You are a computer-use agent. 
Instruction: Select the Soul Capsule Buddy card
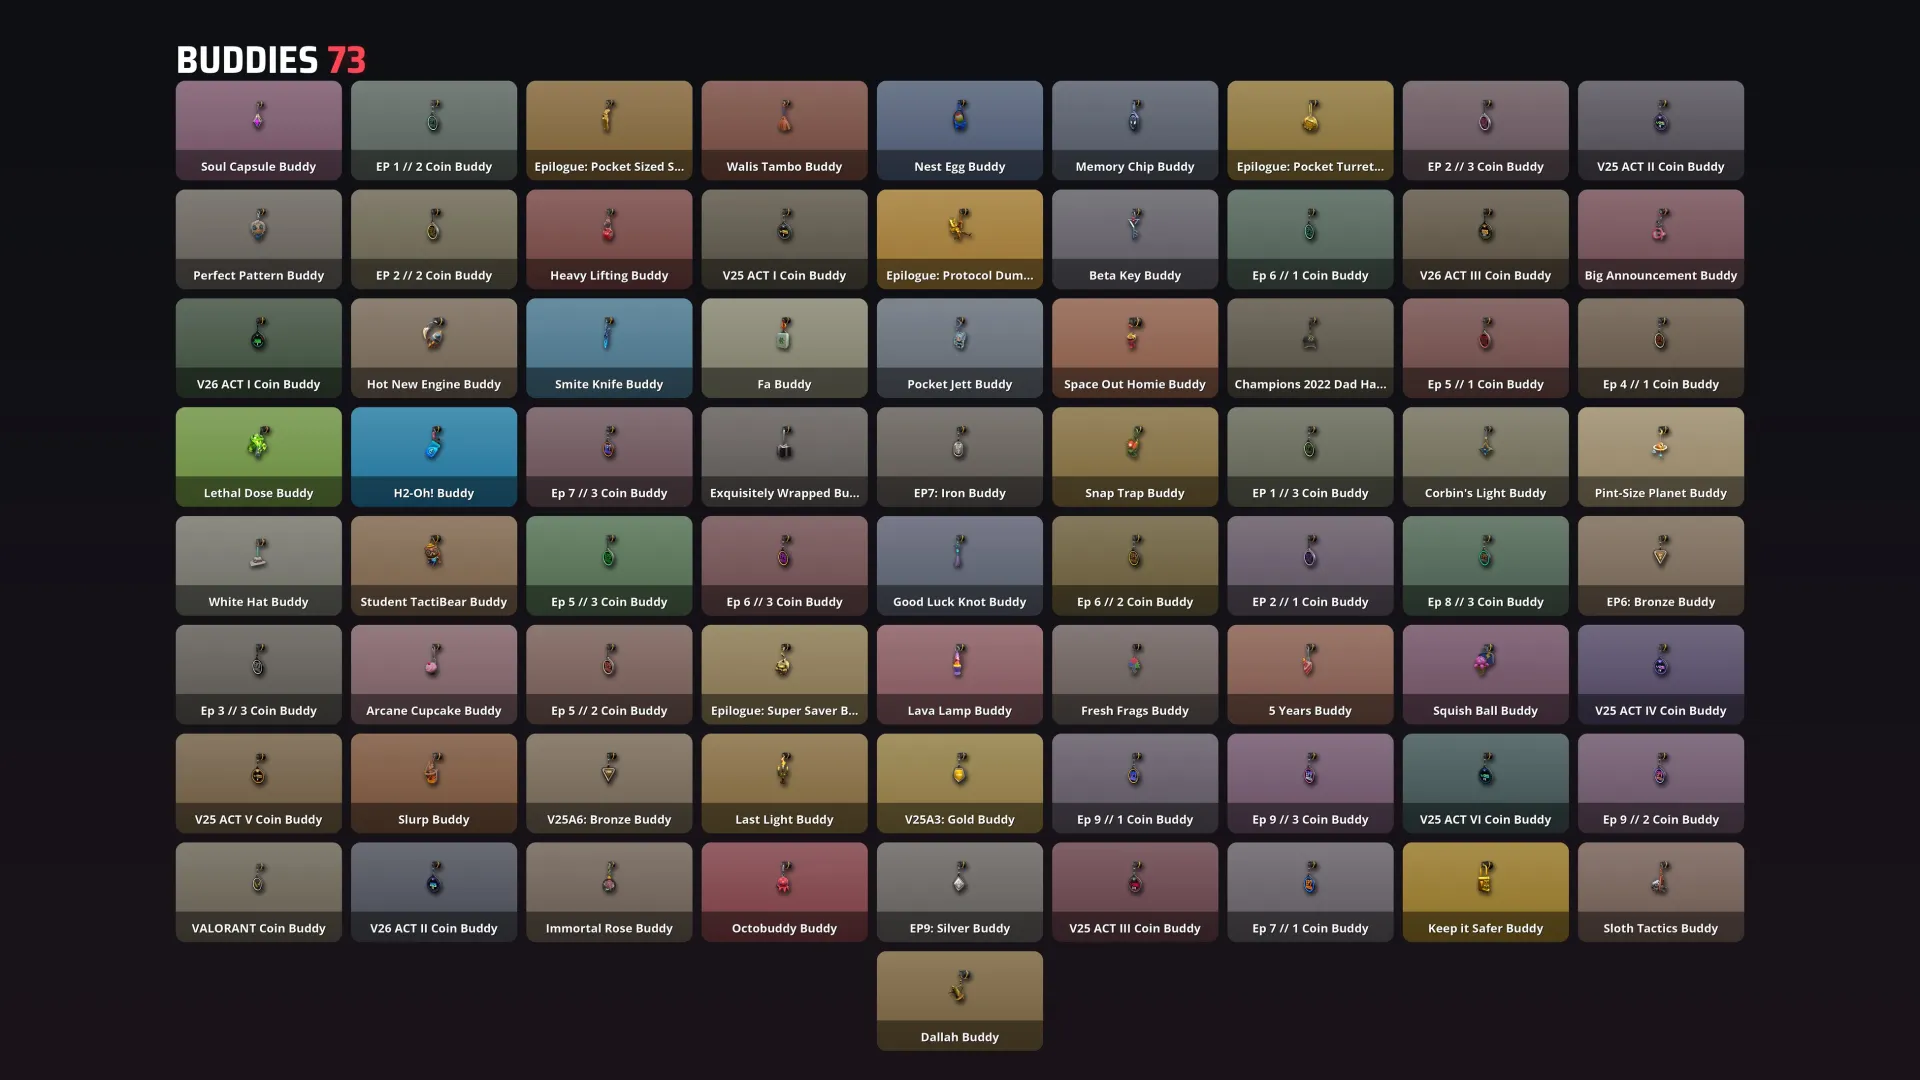pos(258,130)
